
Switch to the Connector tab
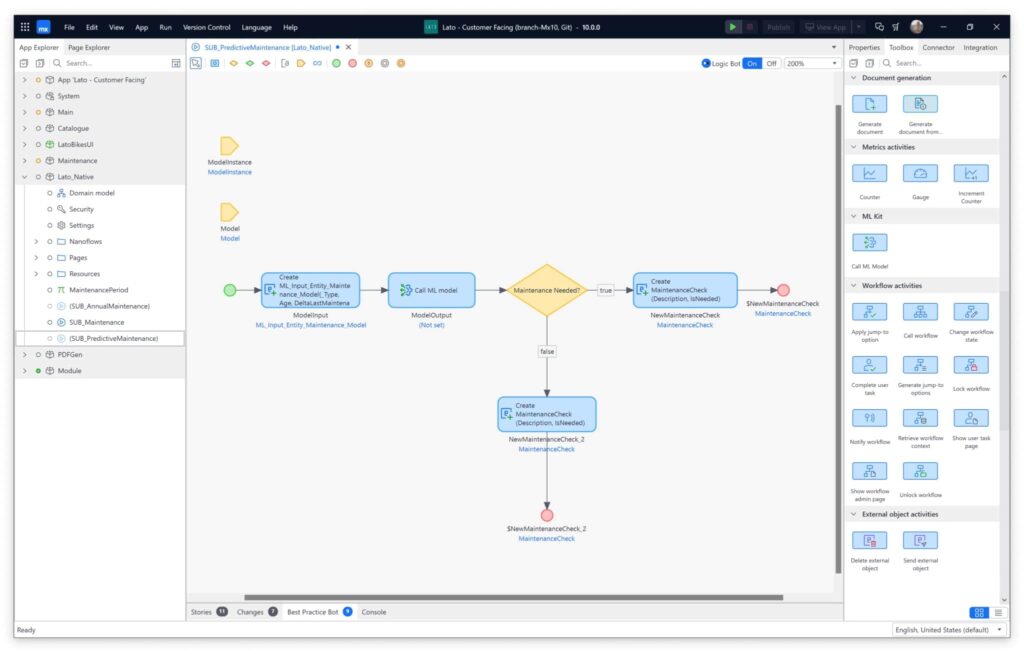tap(938, 48)
